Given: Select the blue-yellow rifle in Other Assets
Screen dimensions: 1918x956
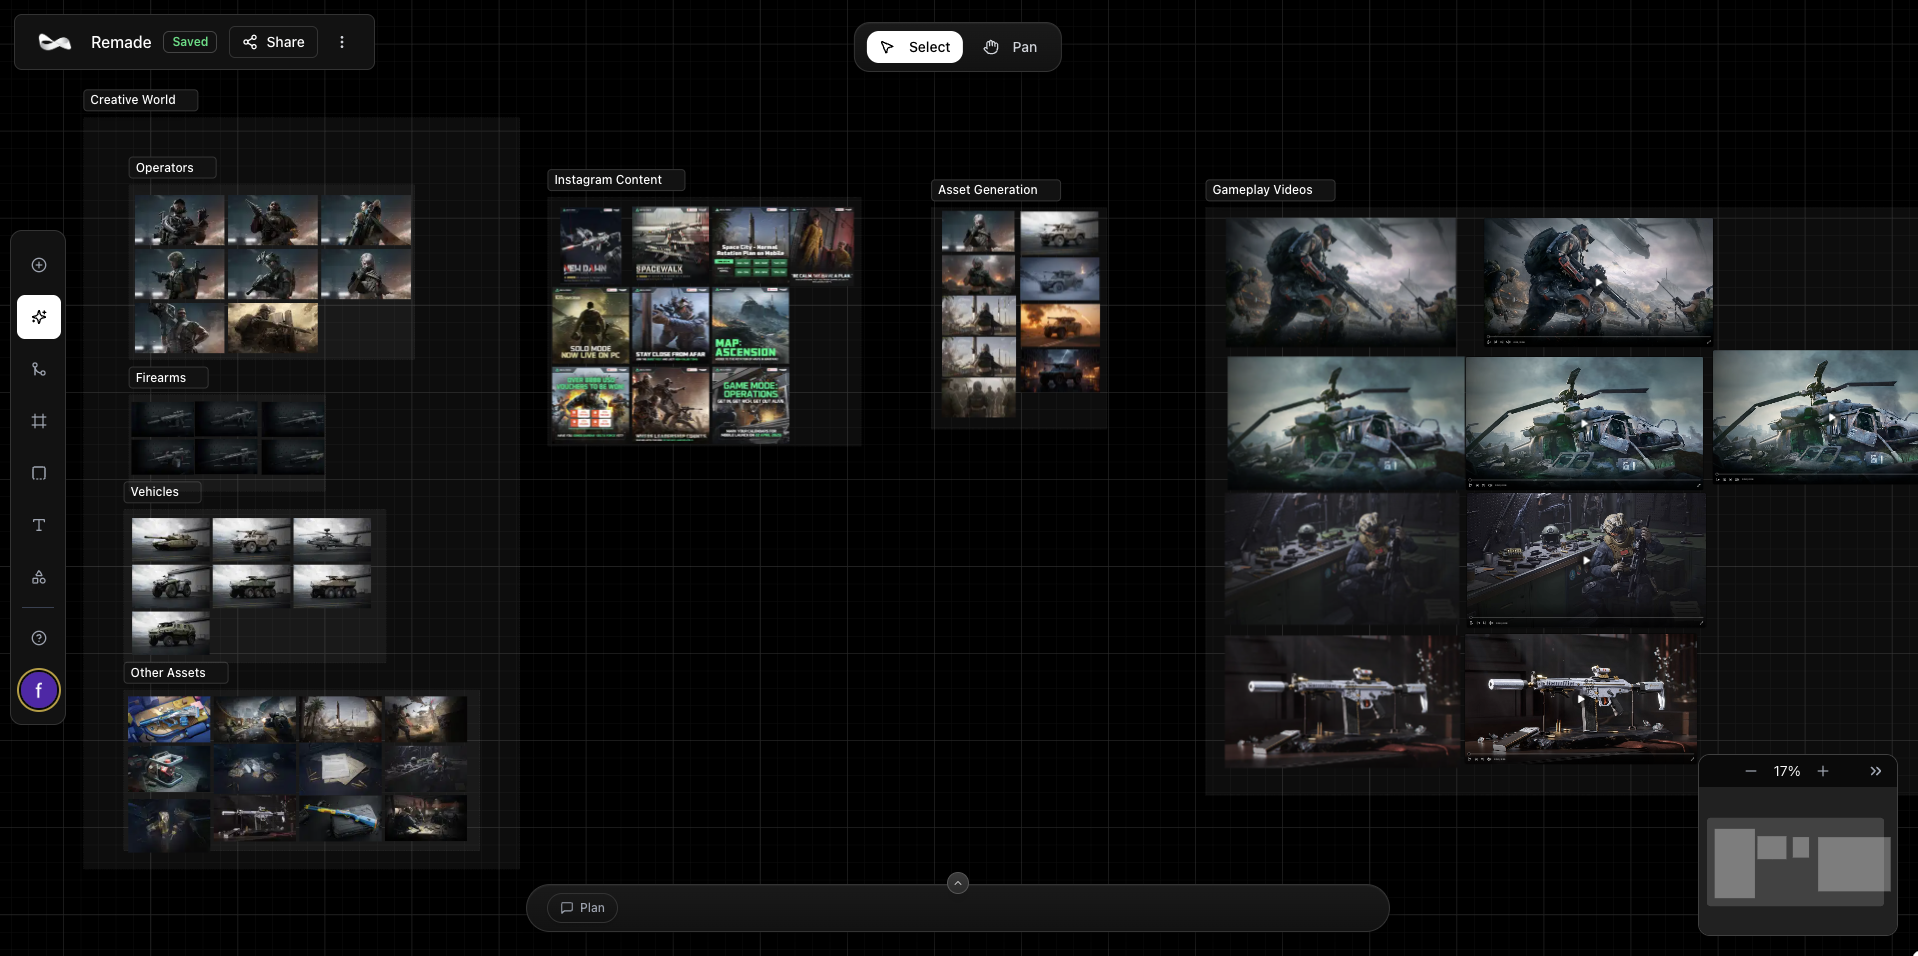Looking at the screenshot, I should coord(340,819).
